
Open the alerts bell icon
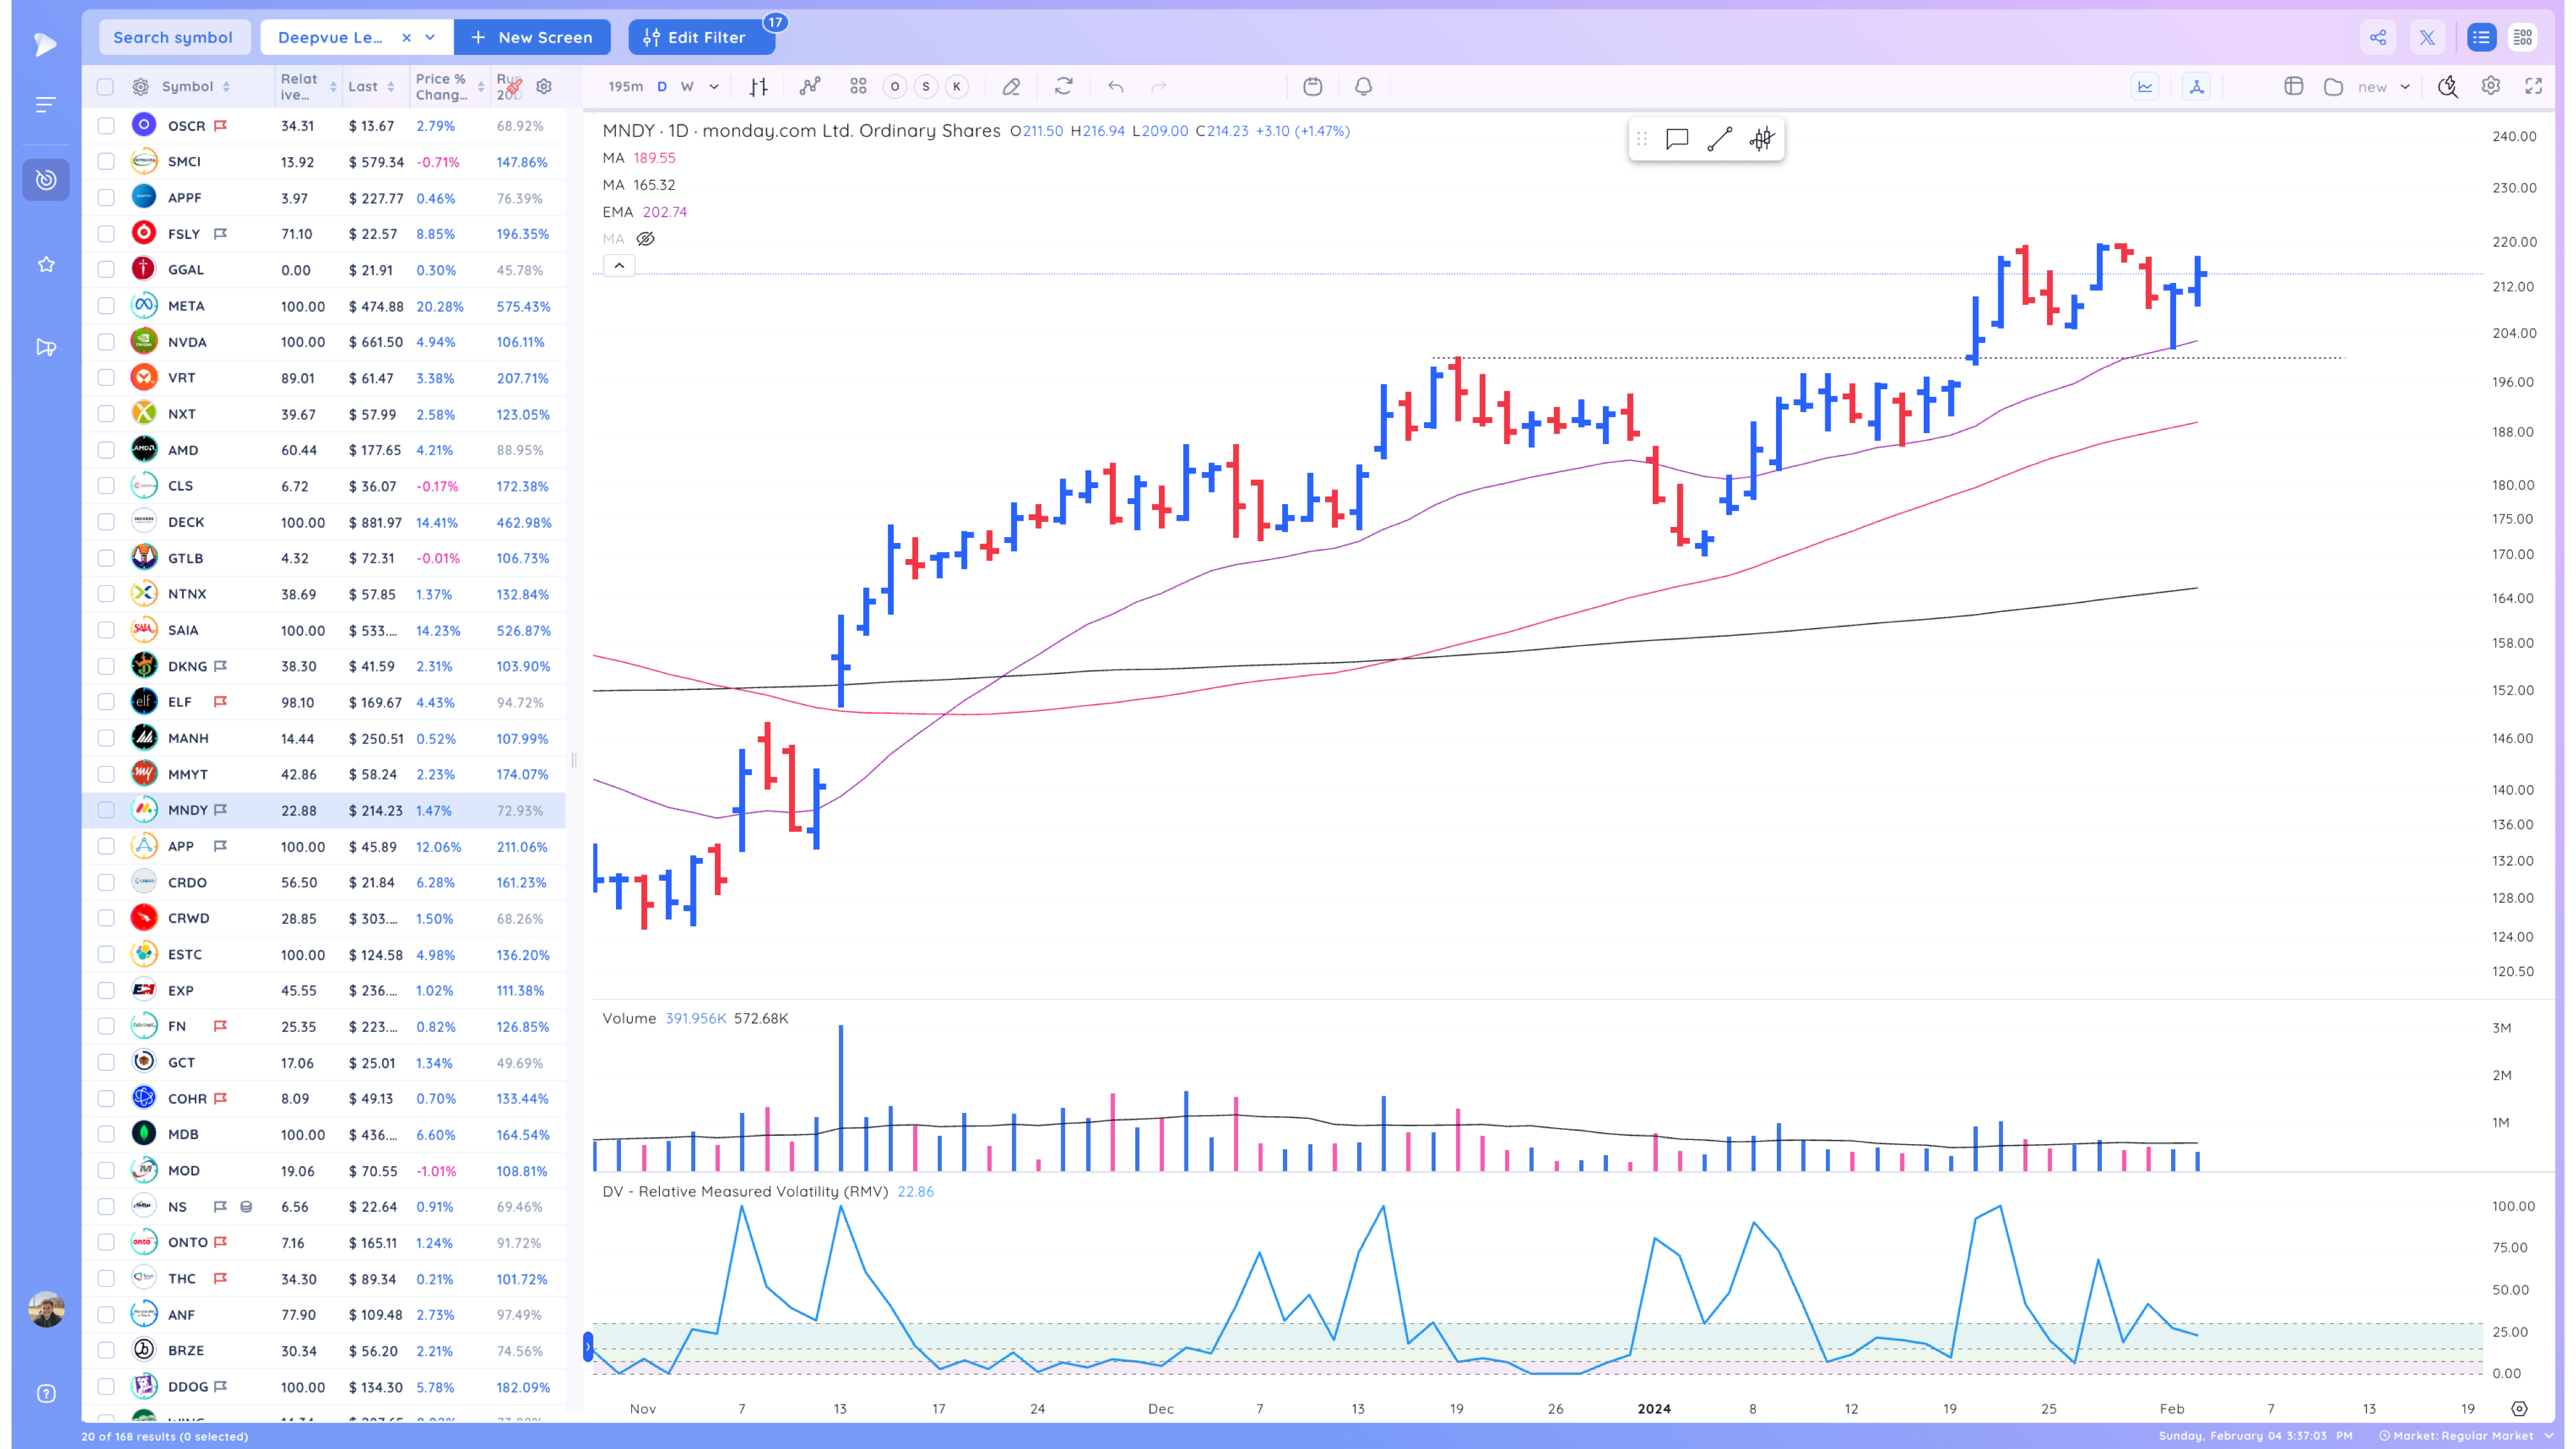1363,87
